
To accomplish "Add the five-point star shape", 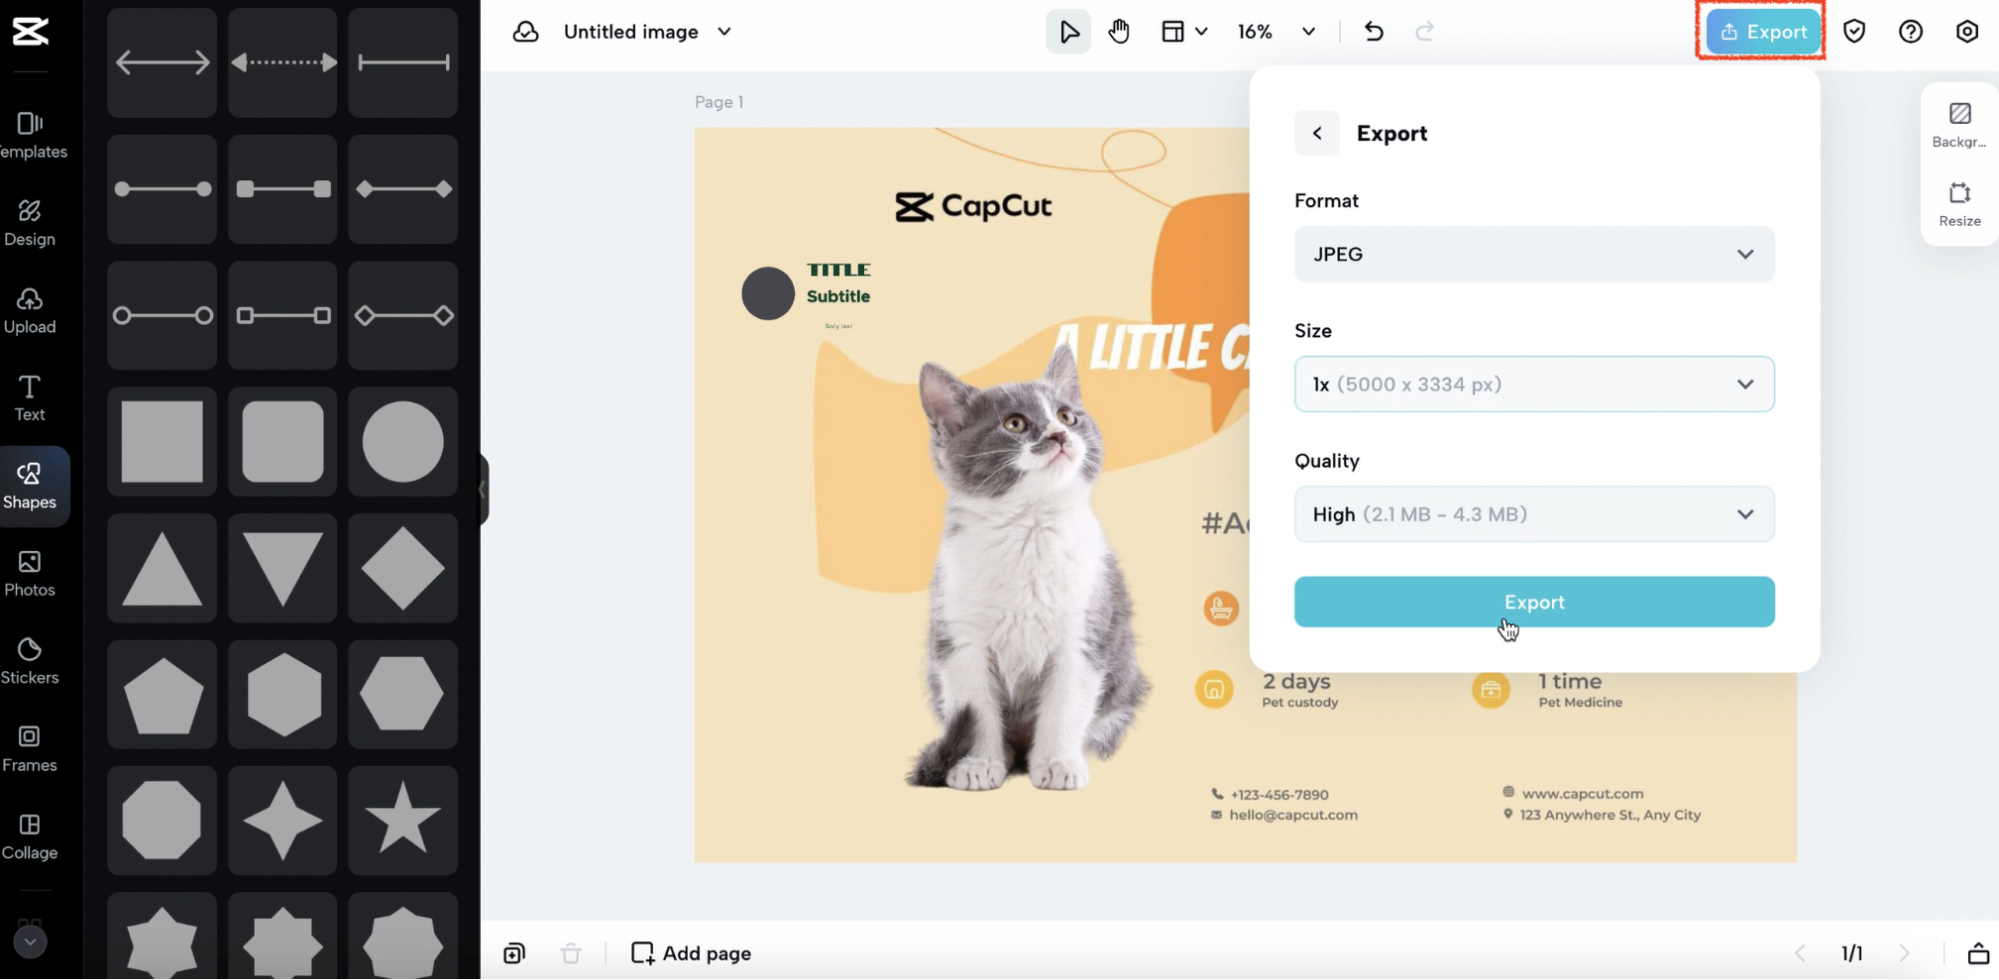I will [x=403, y=821].
